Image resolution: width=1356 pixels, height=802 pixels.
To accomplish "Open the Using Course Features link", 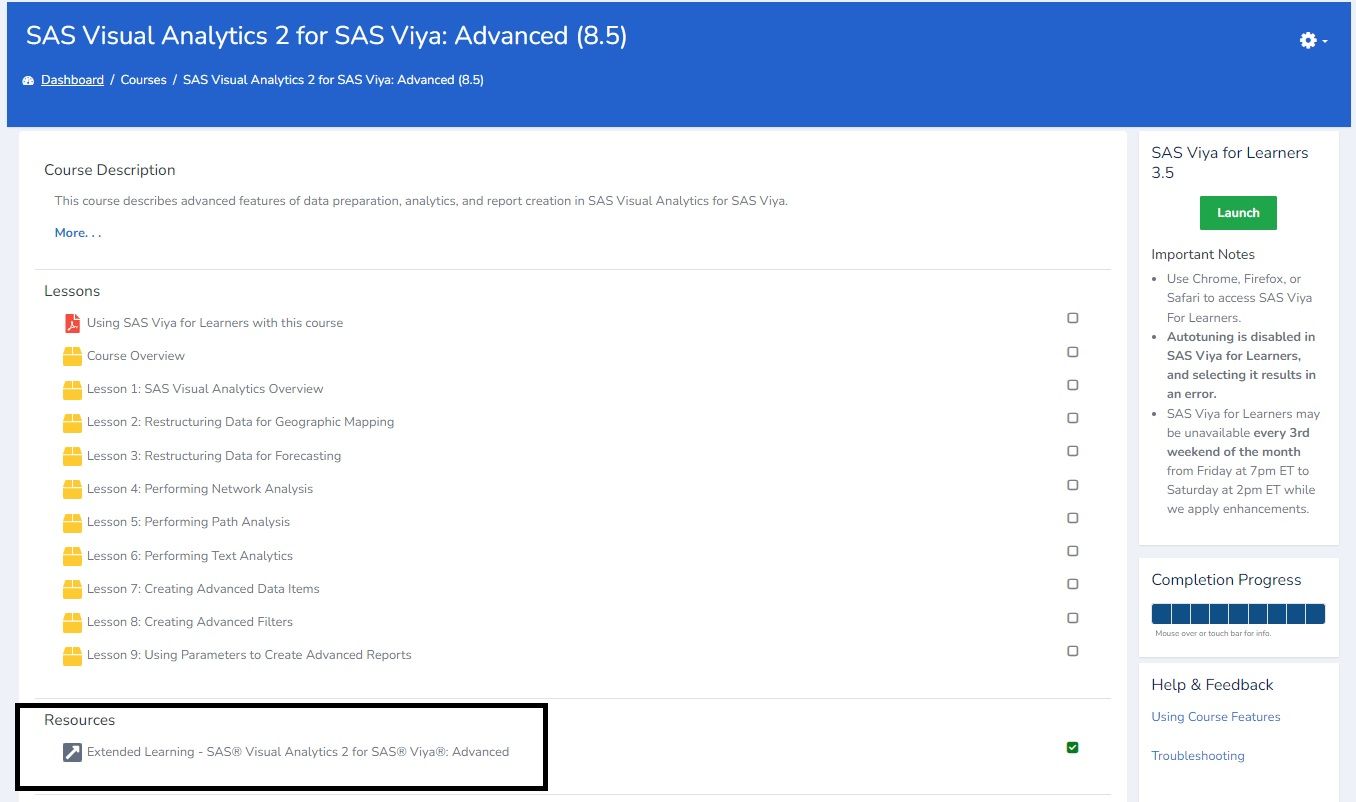I will click(1215, 716).
